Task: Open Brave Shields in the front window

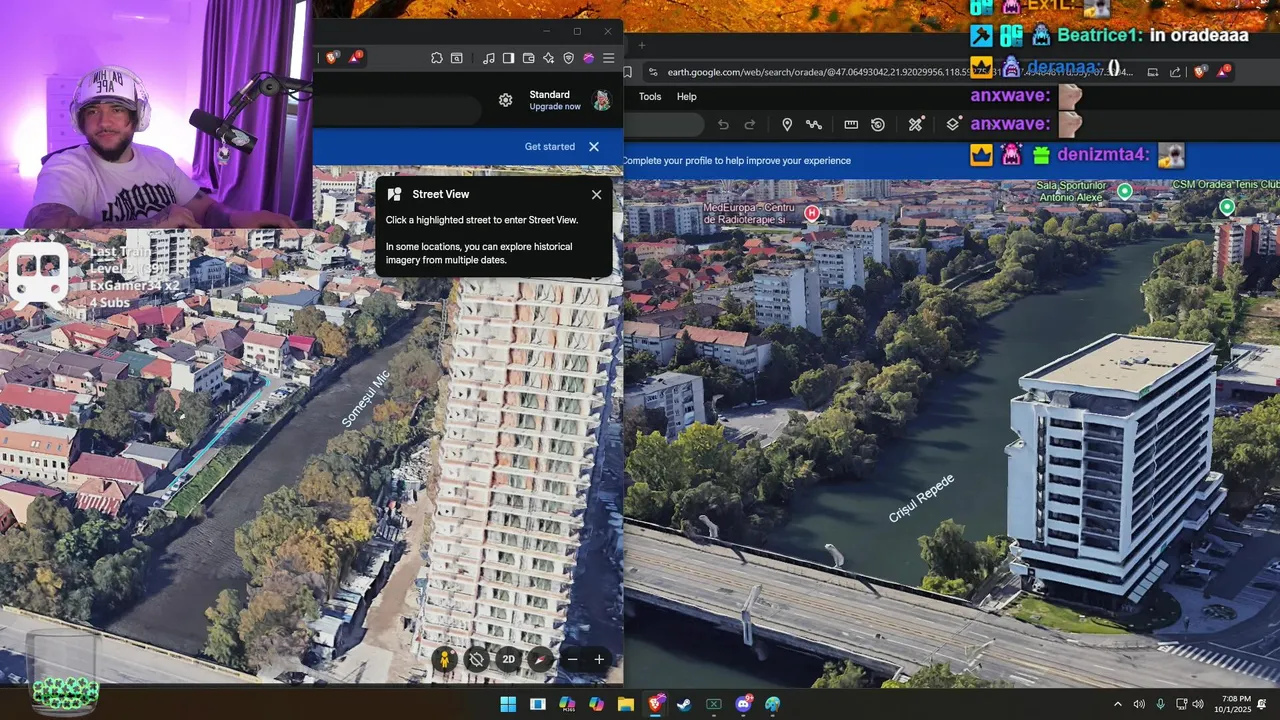Action: [x=332, y=58]
